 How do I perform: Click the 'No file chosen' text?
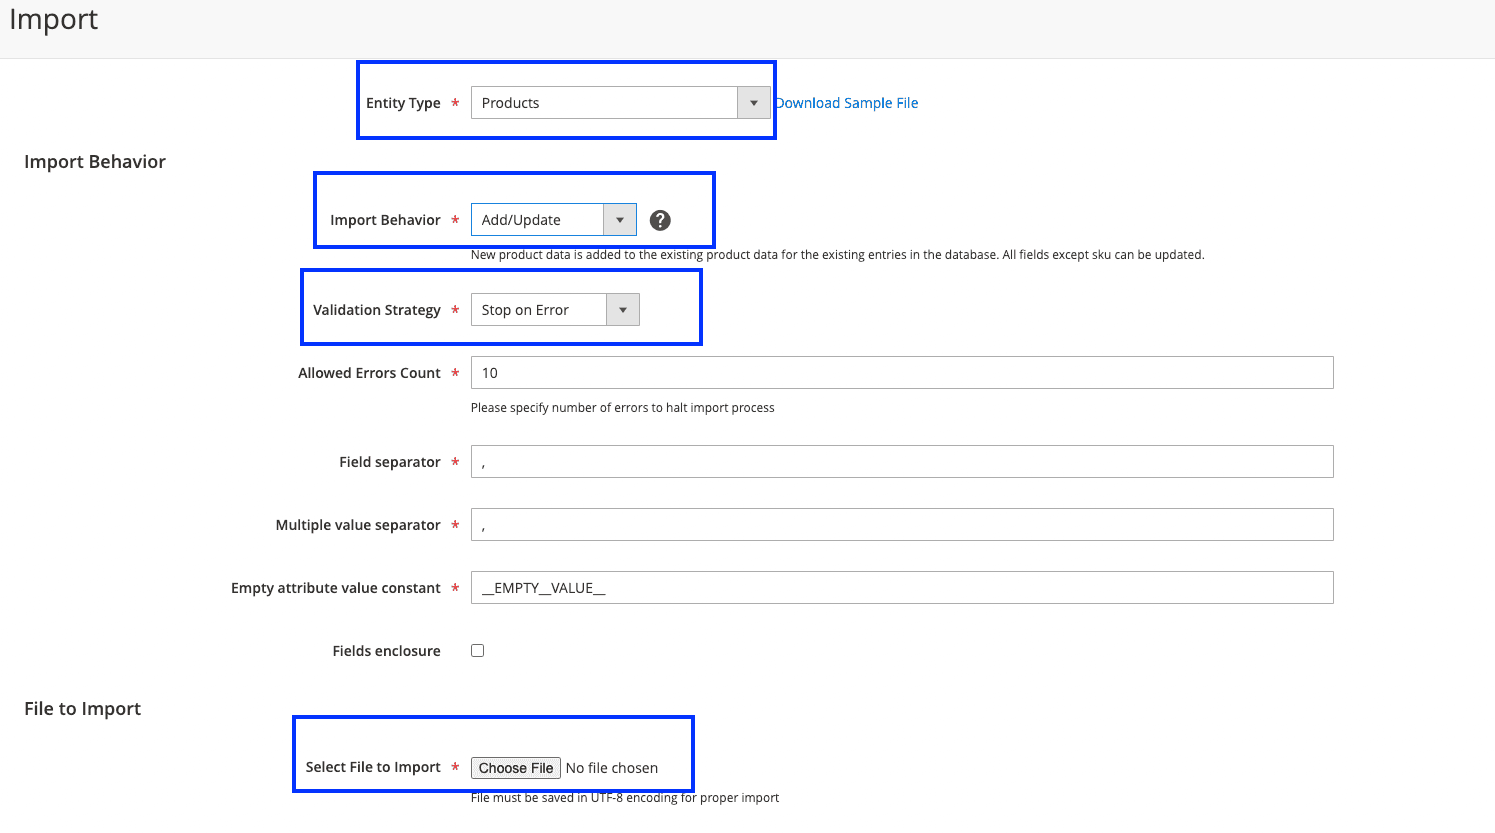612,768
